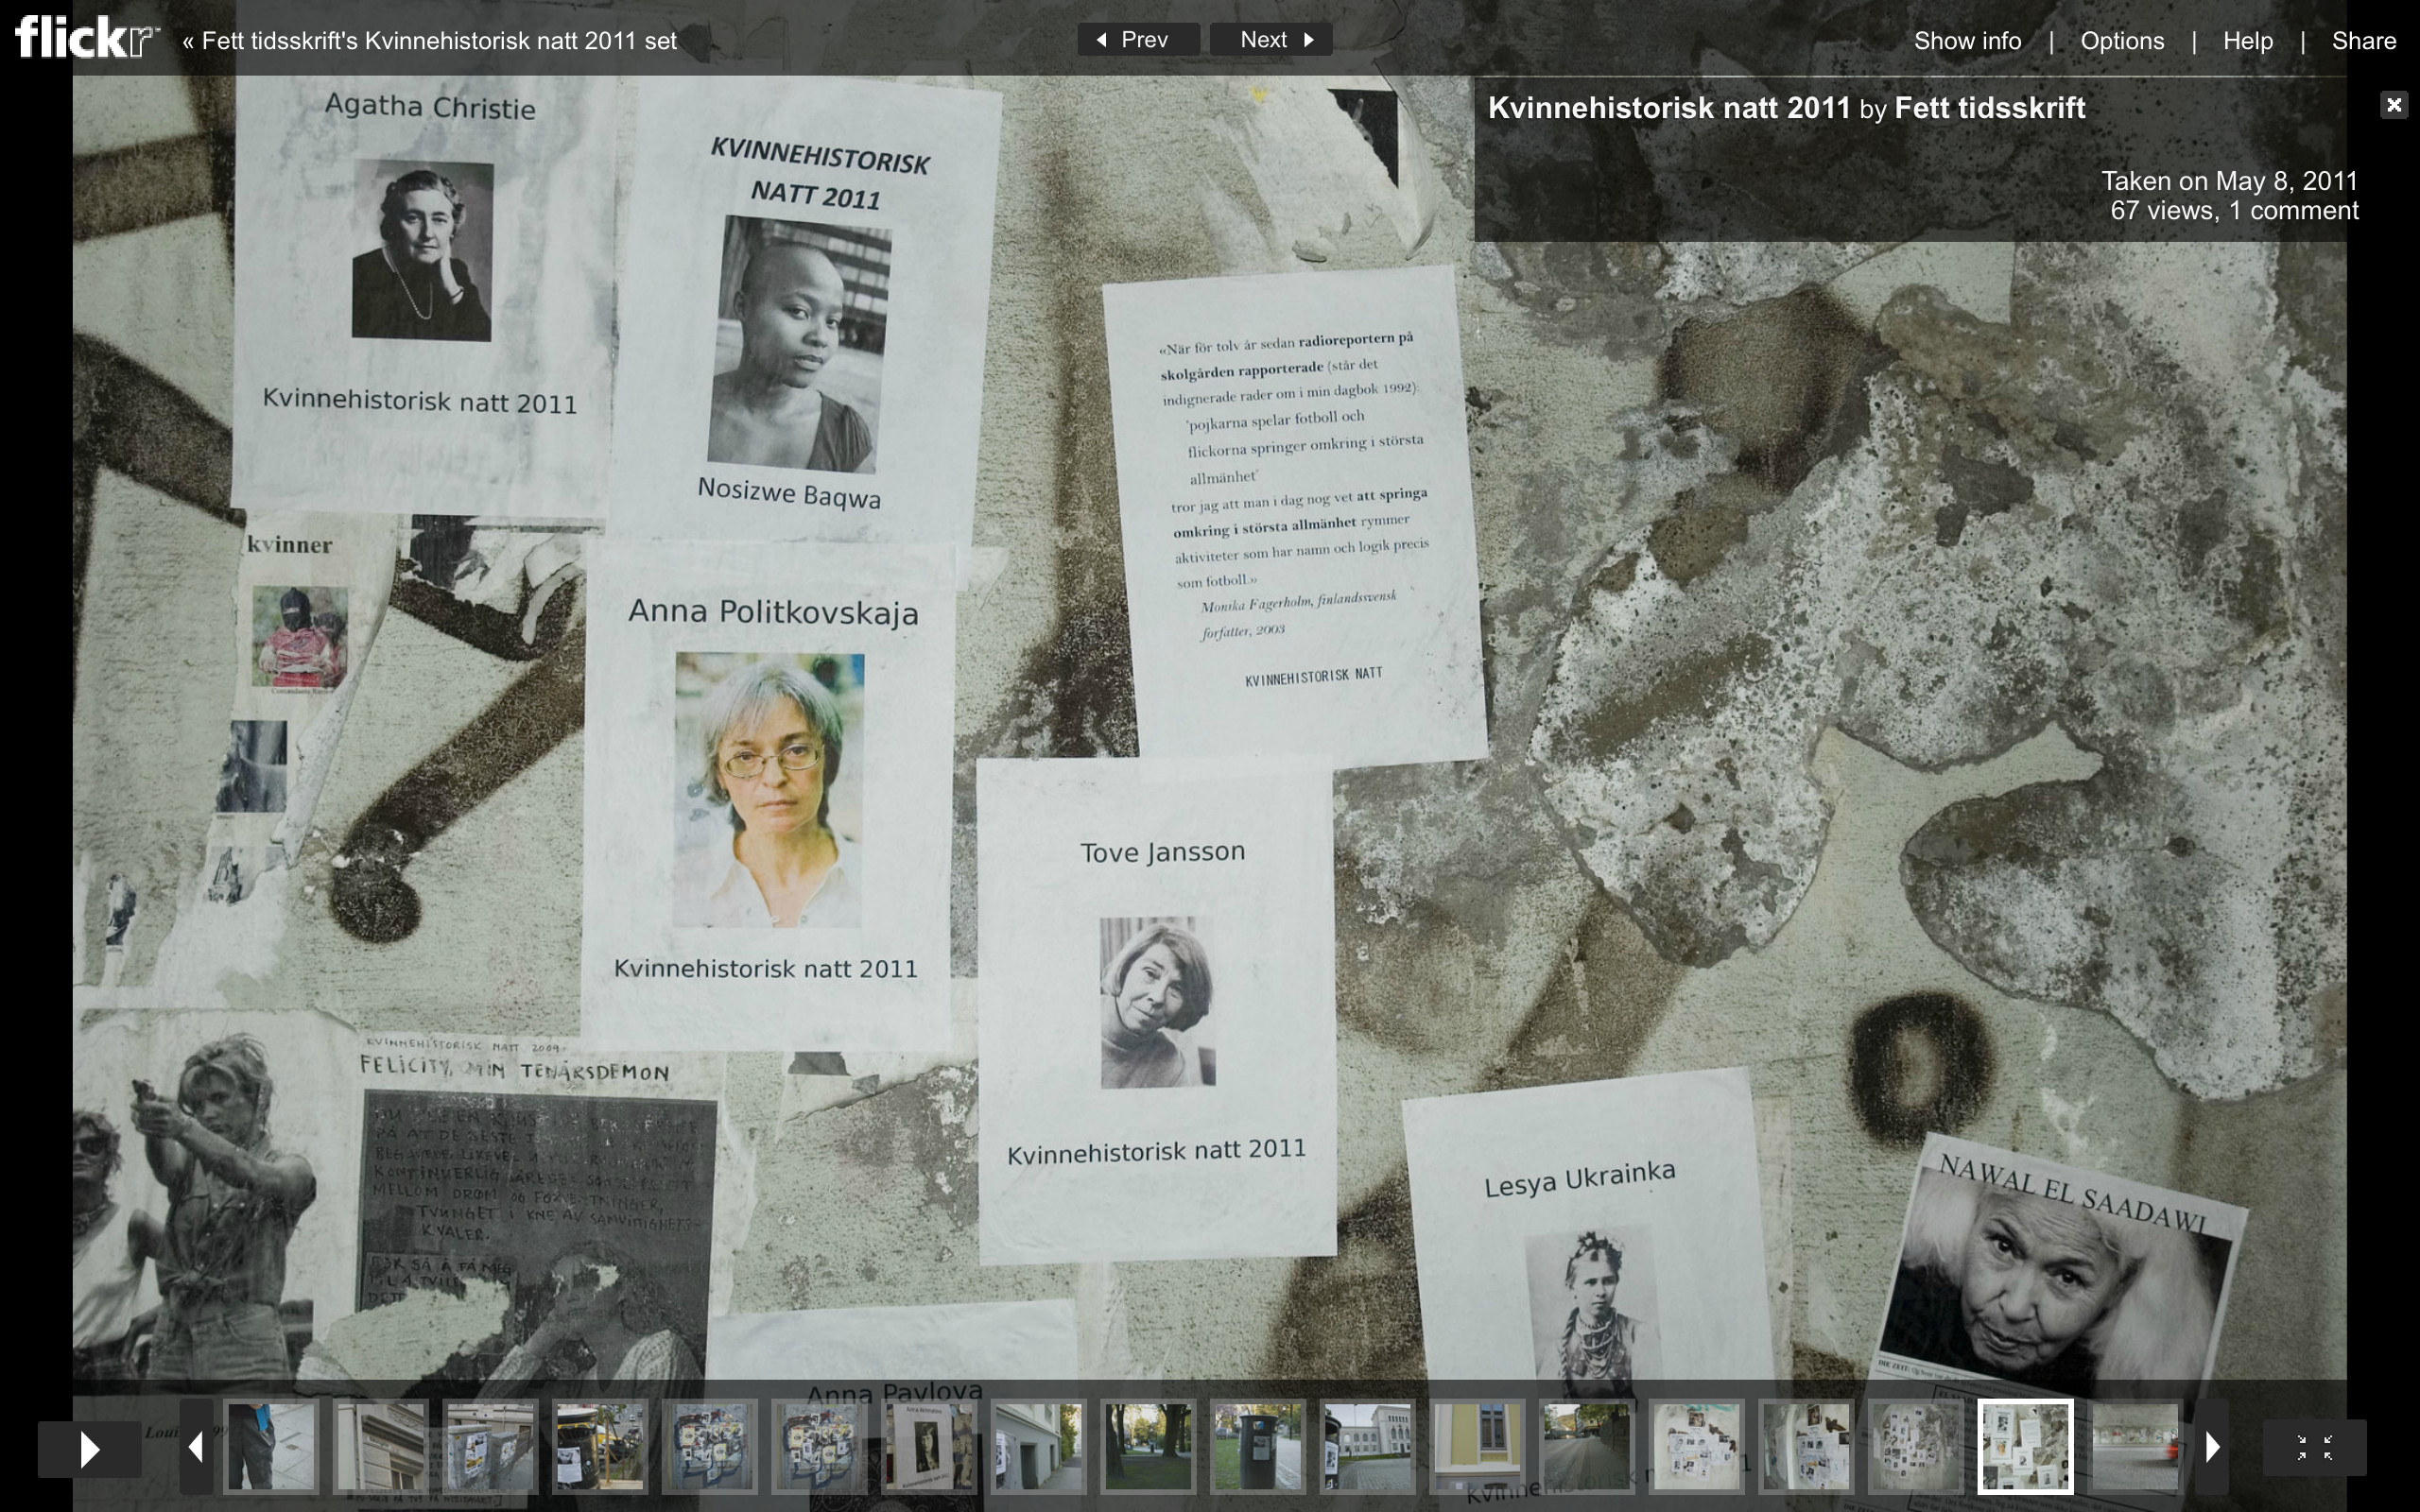Viewport: 2420px width, 1512px height.
Task: Select the thumbnail of the white museum building
Action: pyautogui.click(x=1367, y=1446)
